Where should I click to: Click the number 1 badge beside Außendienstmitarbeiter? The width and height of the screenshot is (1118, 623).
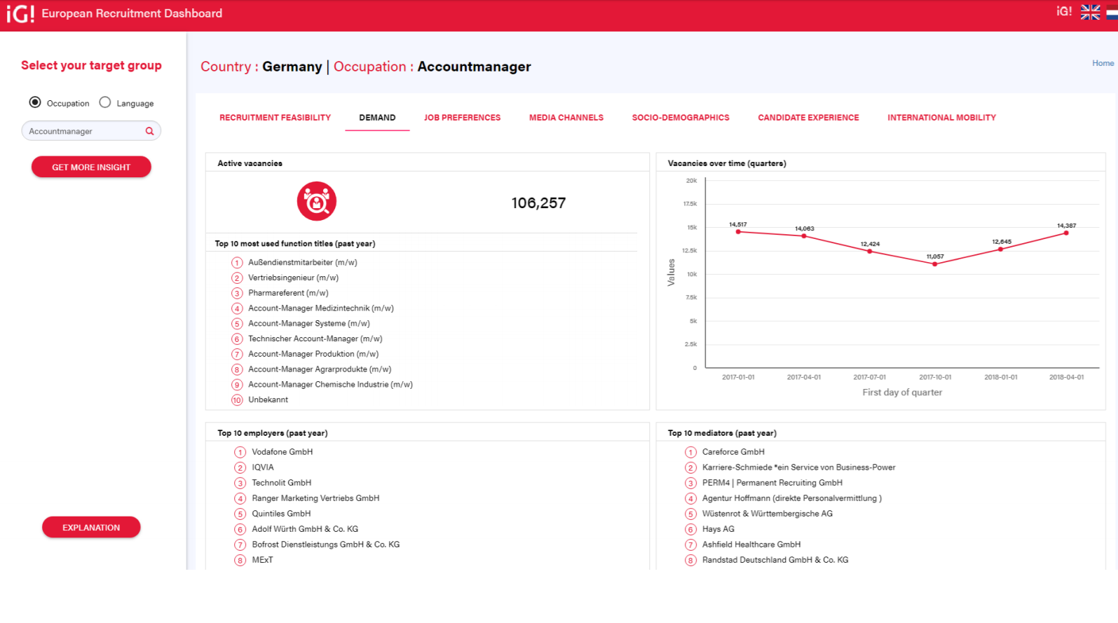(x=239, y=262)
